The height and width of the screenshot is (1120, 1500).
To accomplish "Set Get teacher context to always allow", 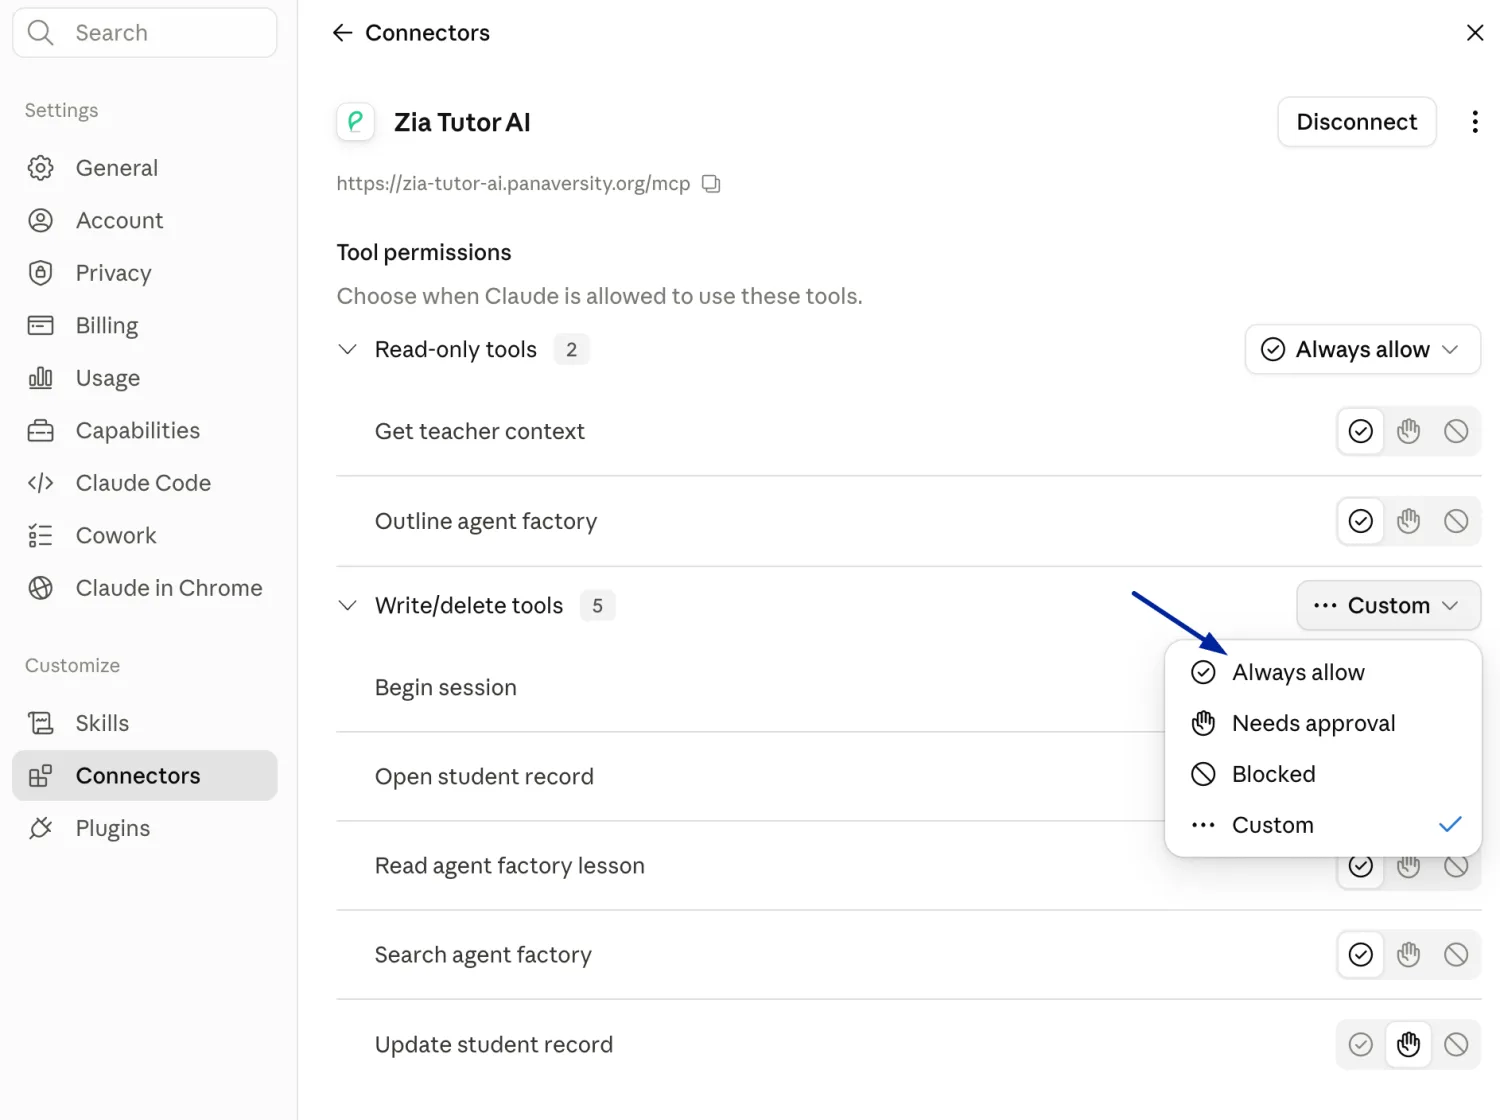I will (1361, 431).
